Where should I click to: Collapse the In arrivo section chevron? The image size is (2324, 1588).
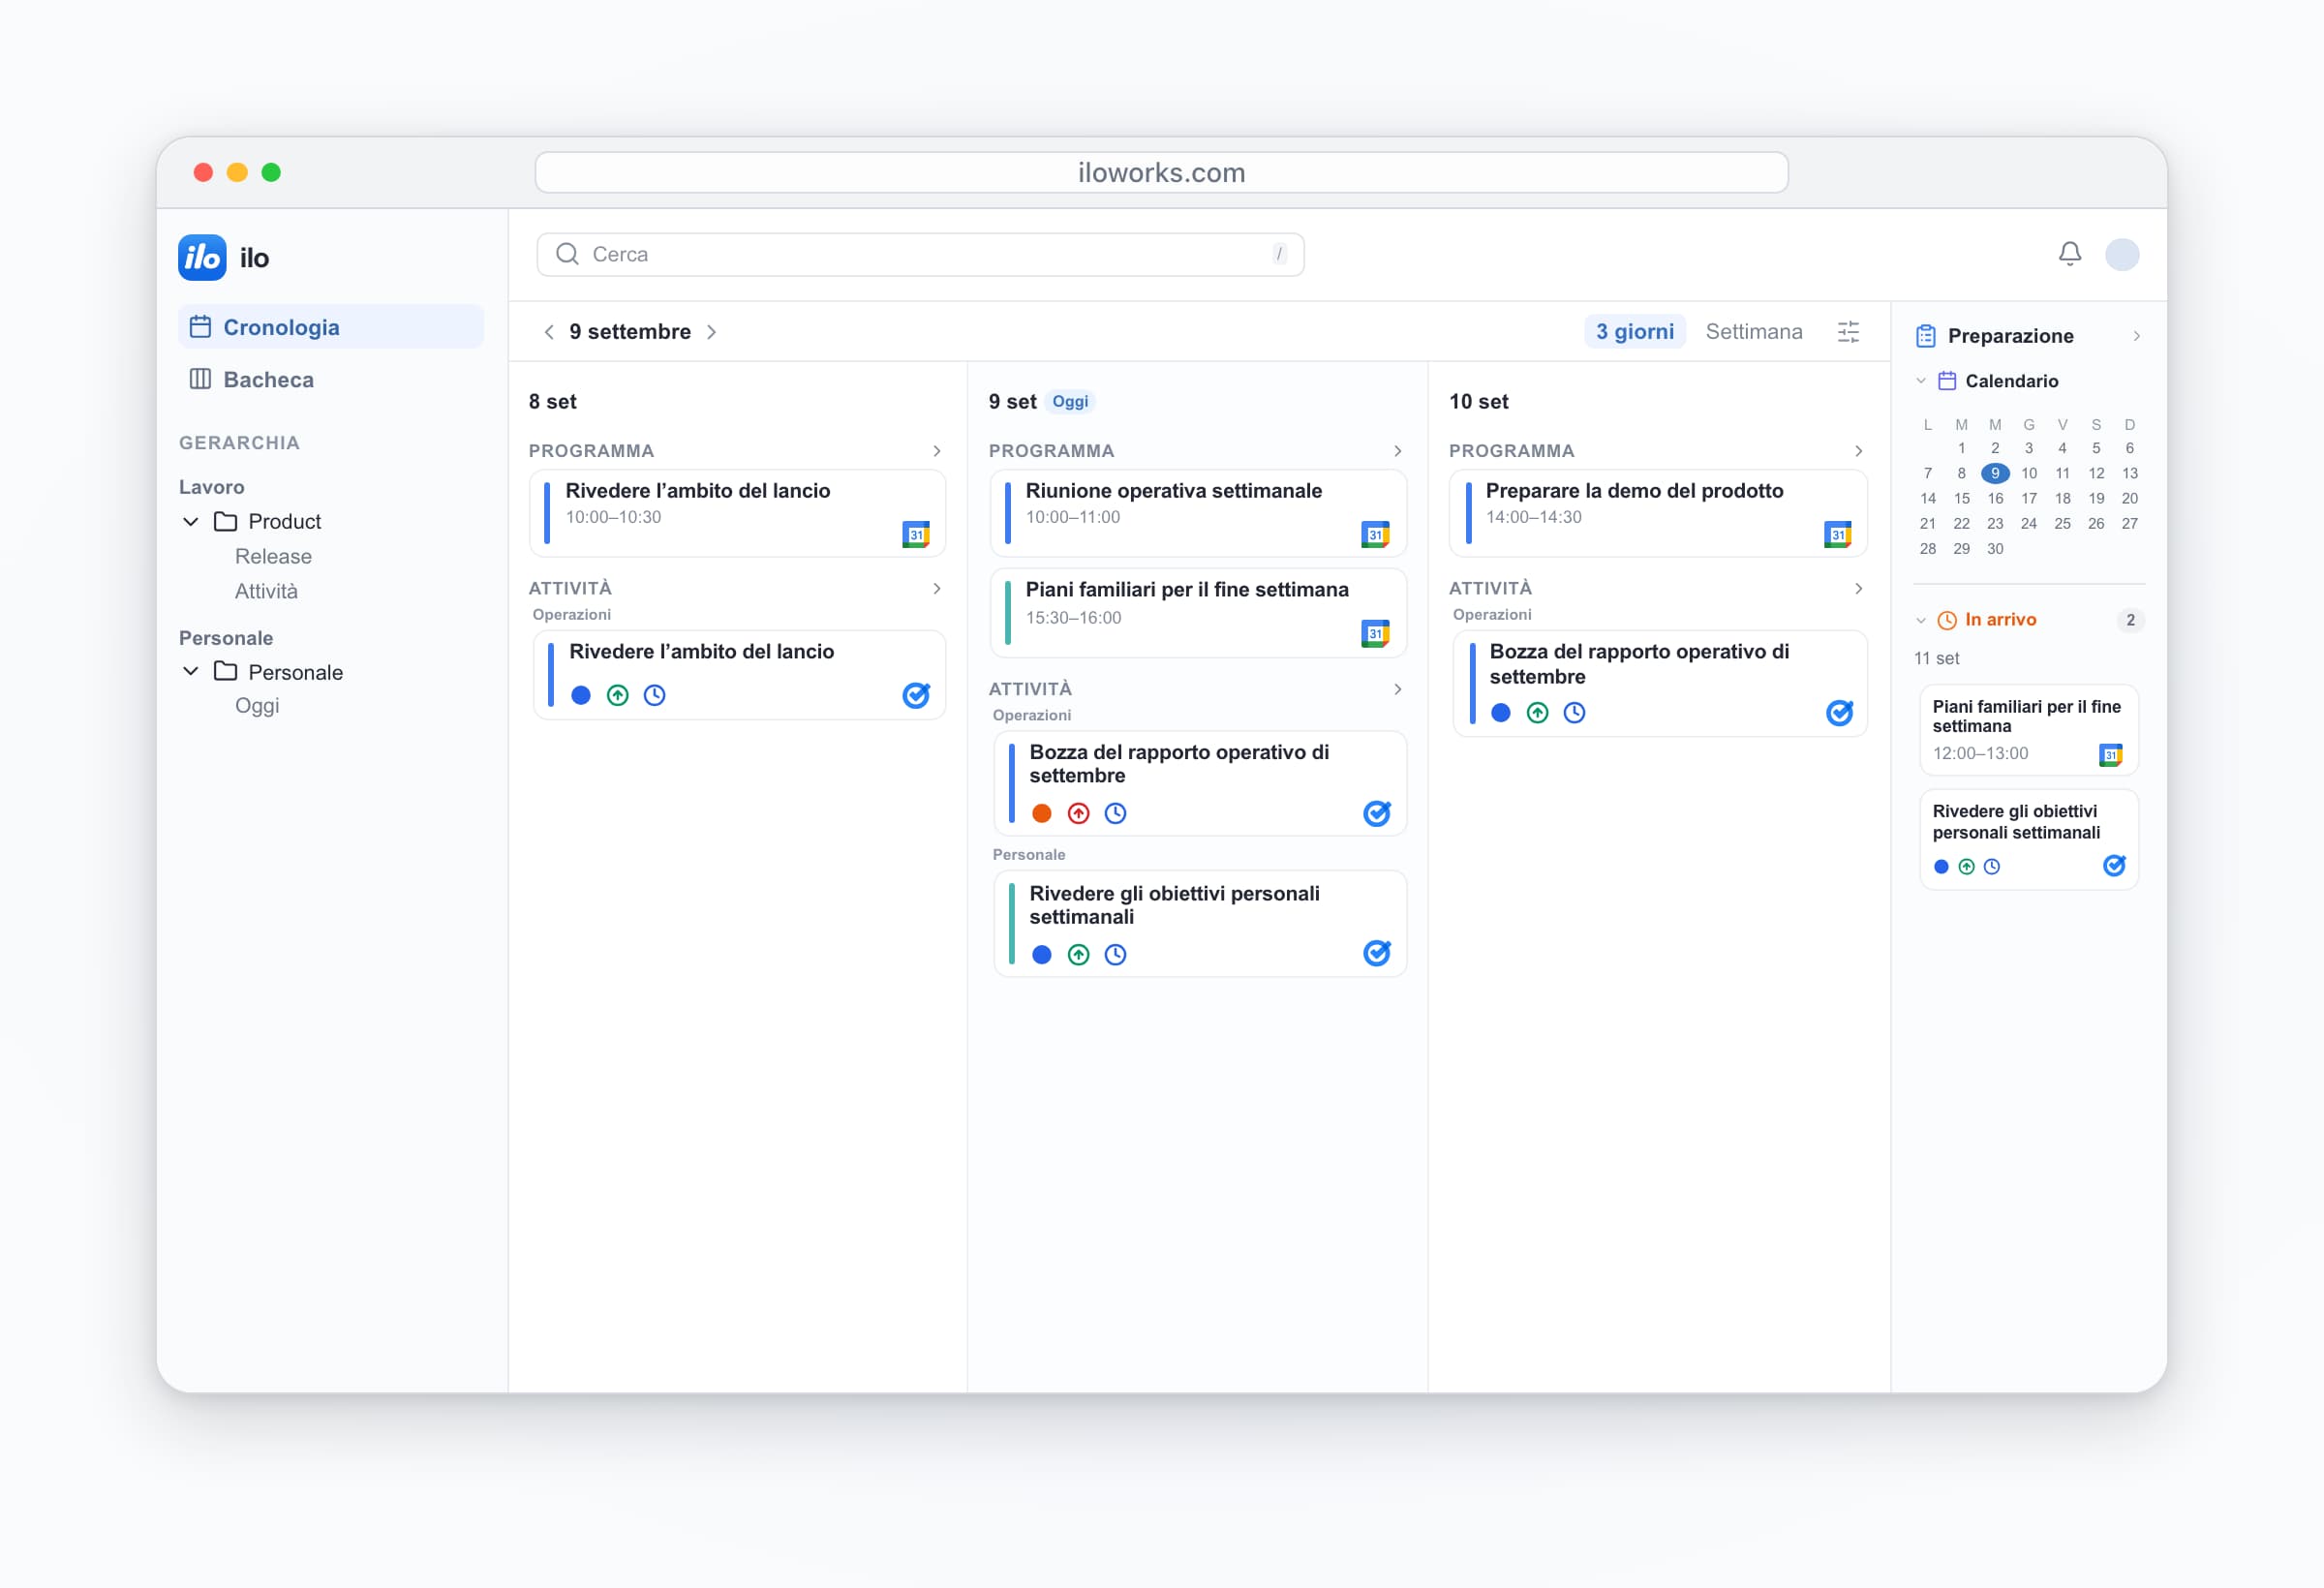click(x=1921, y=621)
